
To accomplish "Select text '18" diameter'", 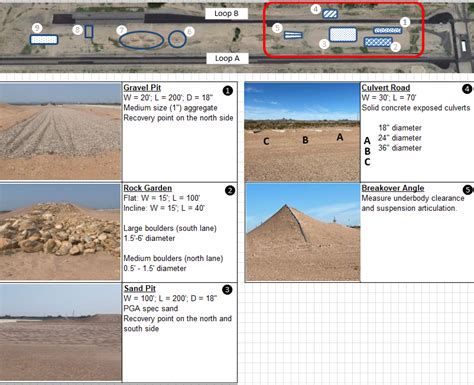I will pyautogui.click(x=400, y=128).
